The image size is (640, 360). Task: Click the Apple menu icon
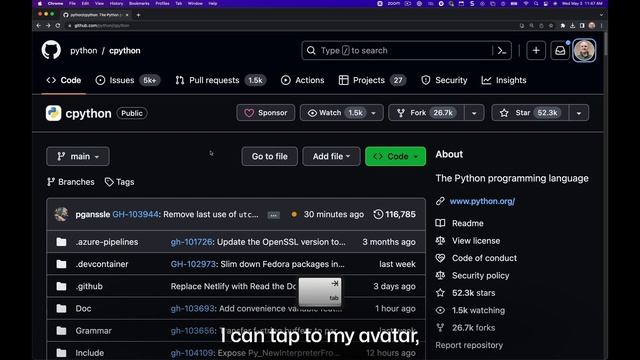point(40,3)
